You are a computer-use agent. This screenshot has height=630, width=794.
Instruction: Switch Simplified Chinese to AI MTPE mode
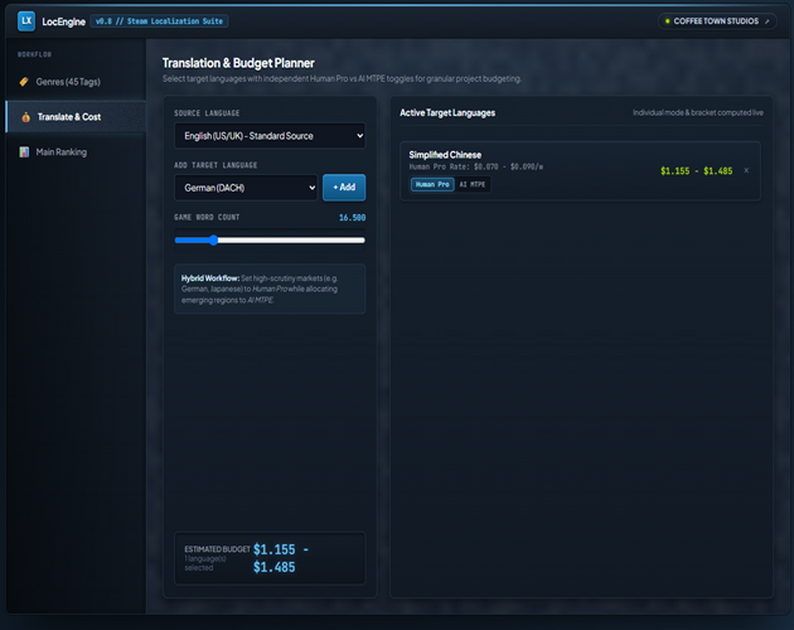tap(472, 184)
